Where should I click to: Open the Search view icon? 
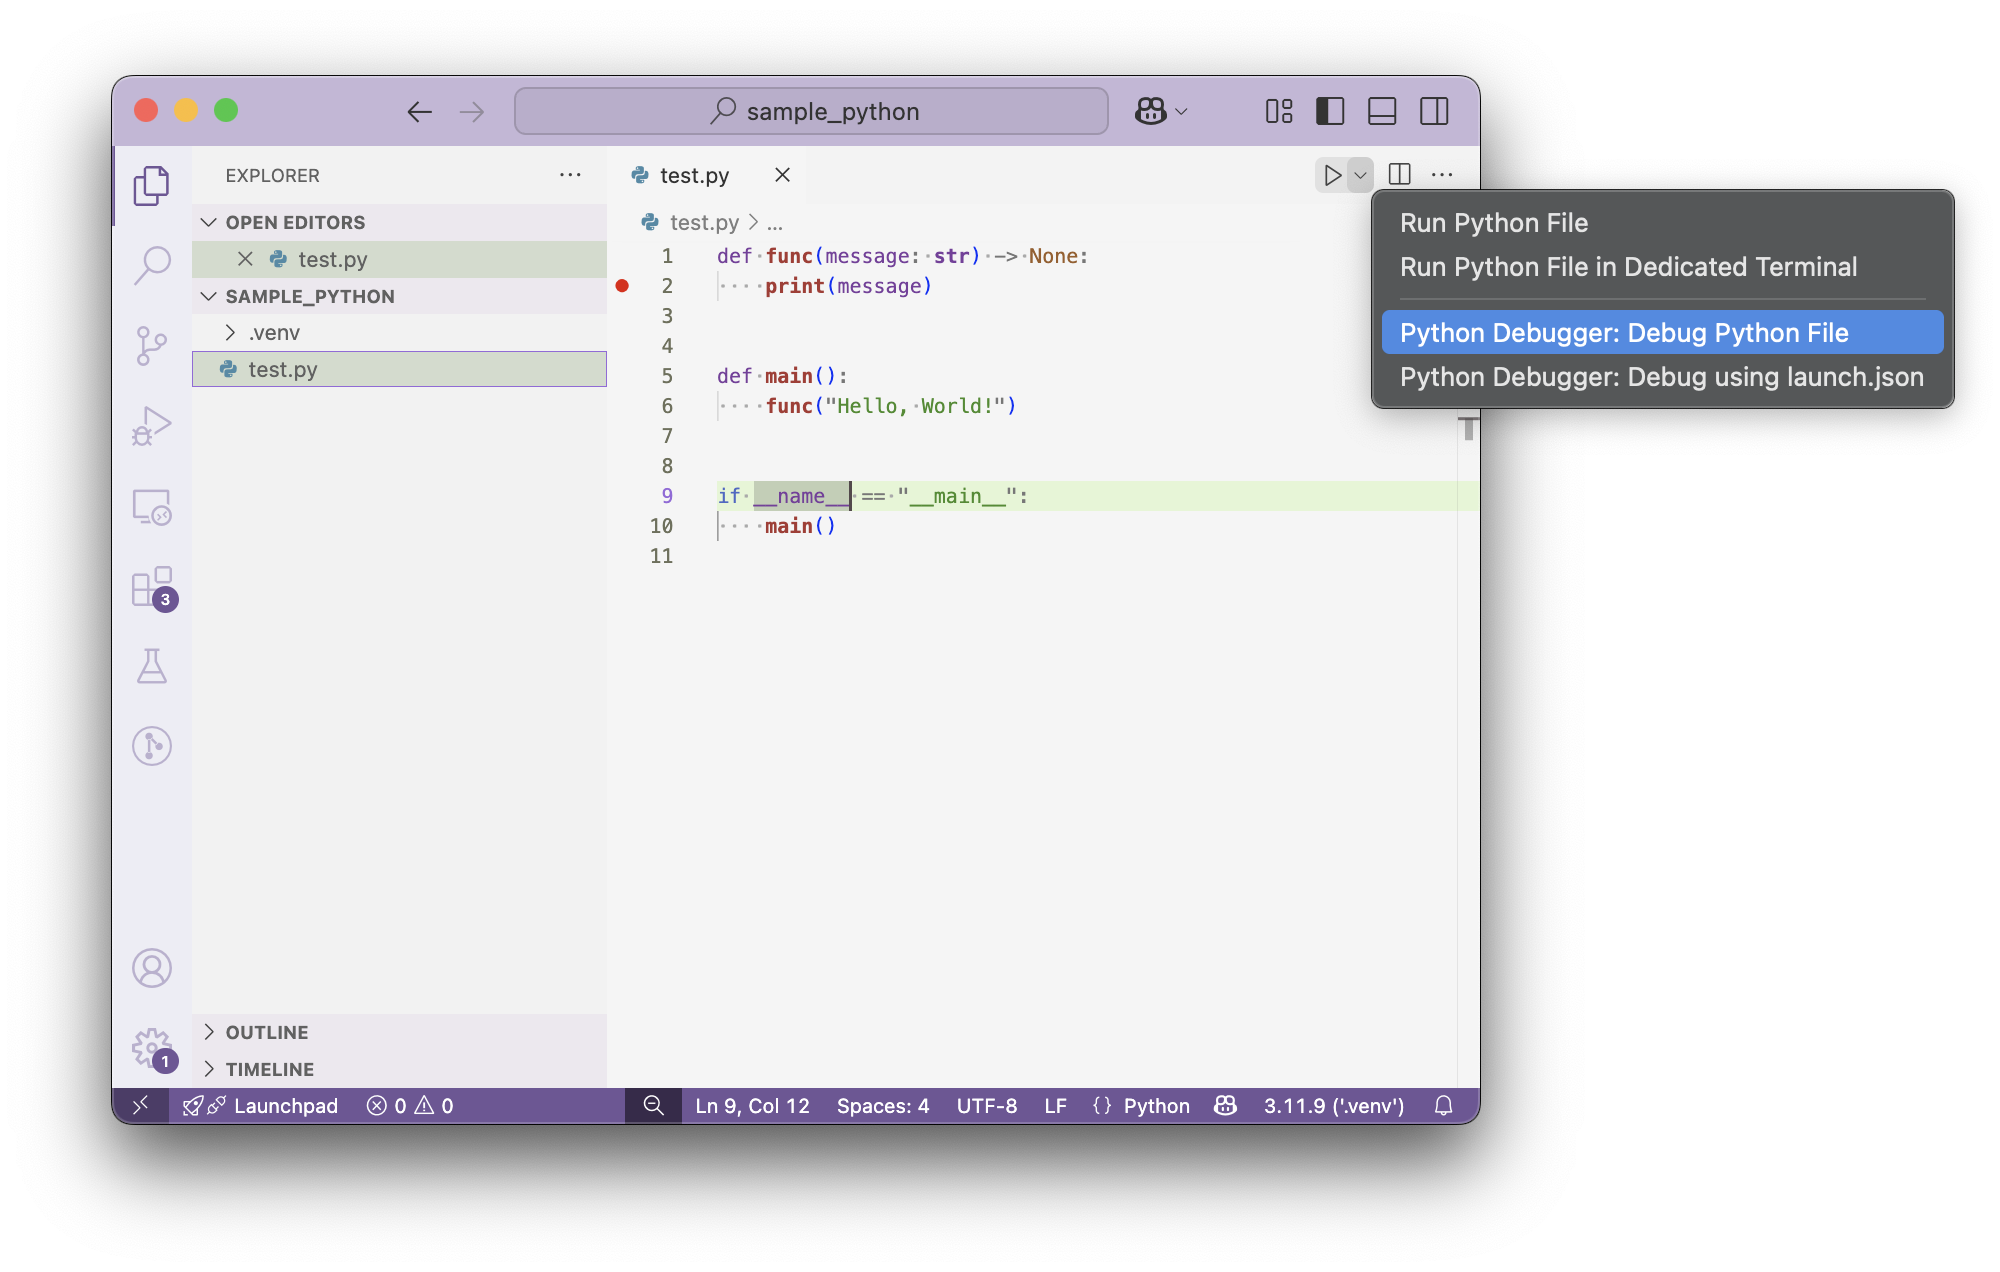tap(152, 266)
